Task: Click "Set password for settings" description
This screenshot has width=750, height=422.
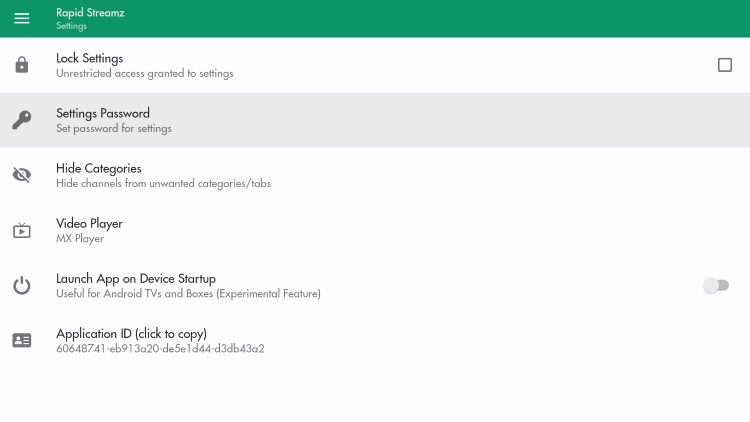Action: (x=114, y=129)
